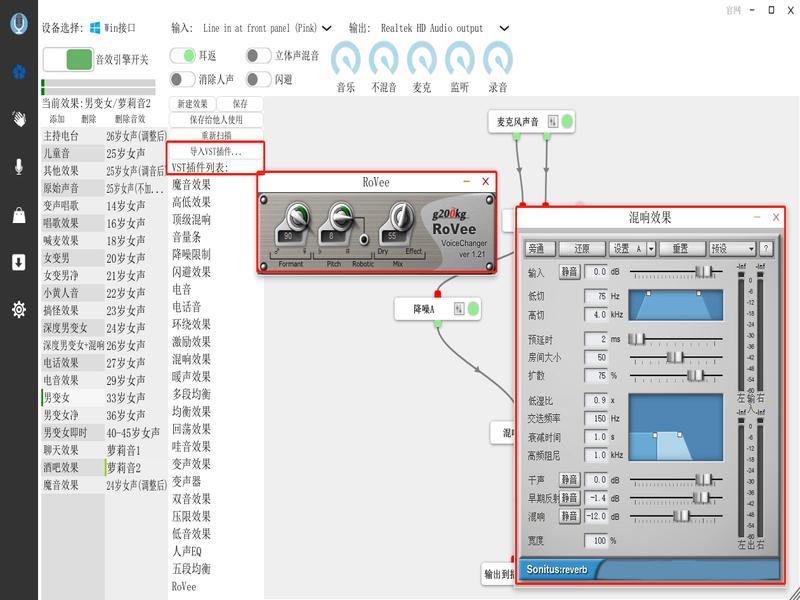
Task: Click the 录音 volume knob
Action: point(498,59)
